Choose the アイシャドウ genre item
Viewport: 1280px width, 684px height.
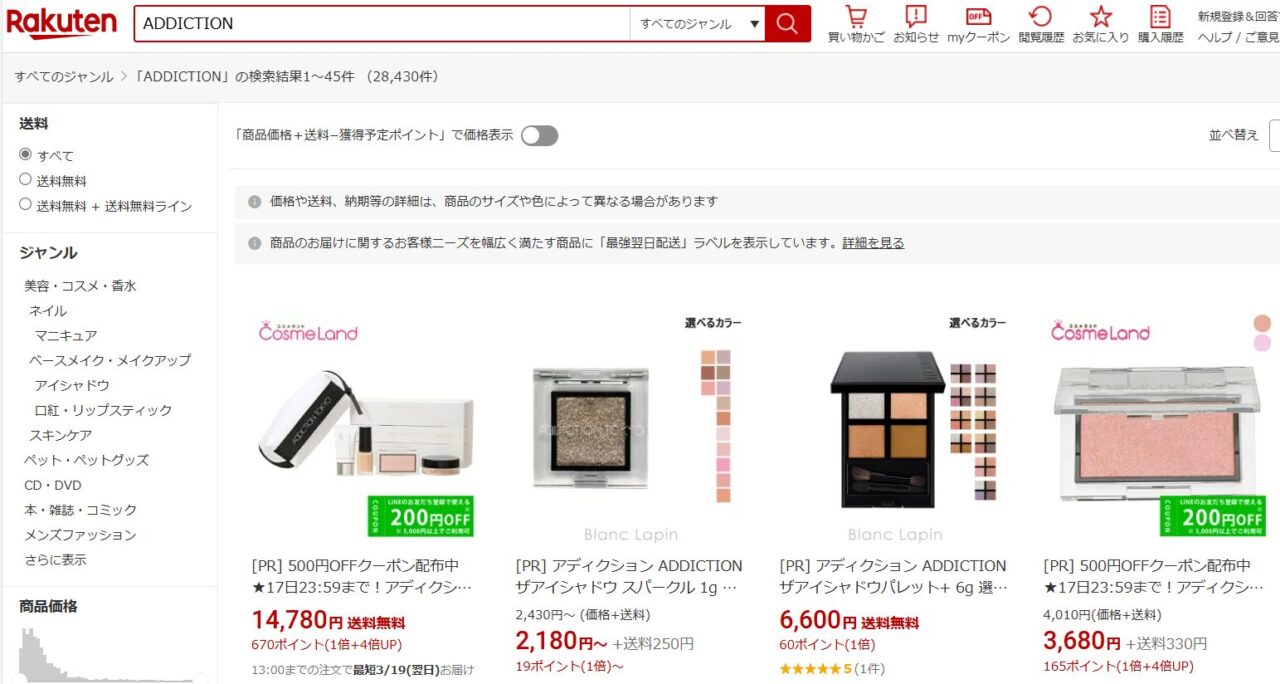[x=72, y=385]
